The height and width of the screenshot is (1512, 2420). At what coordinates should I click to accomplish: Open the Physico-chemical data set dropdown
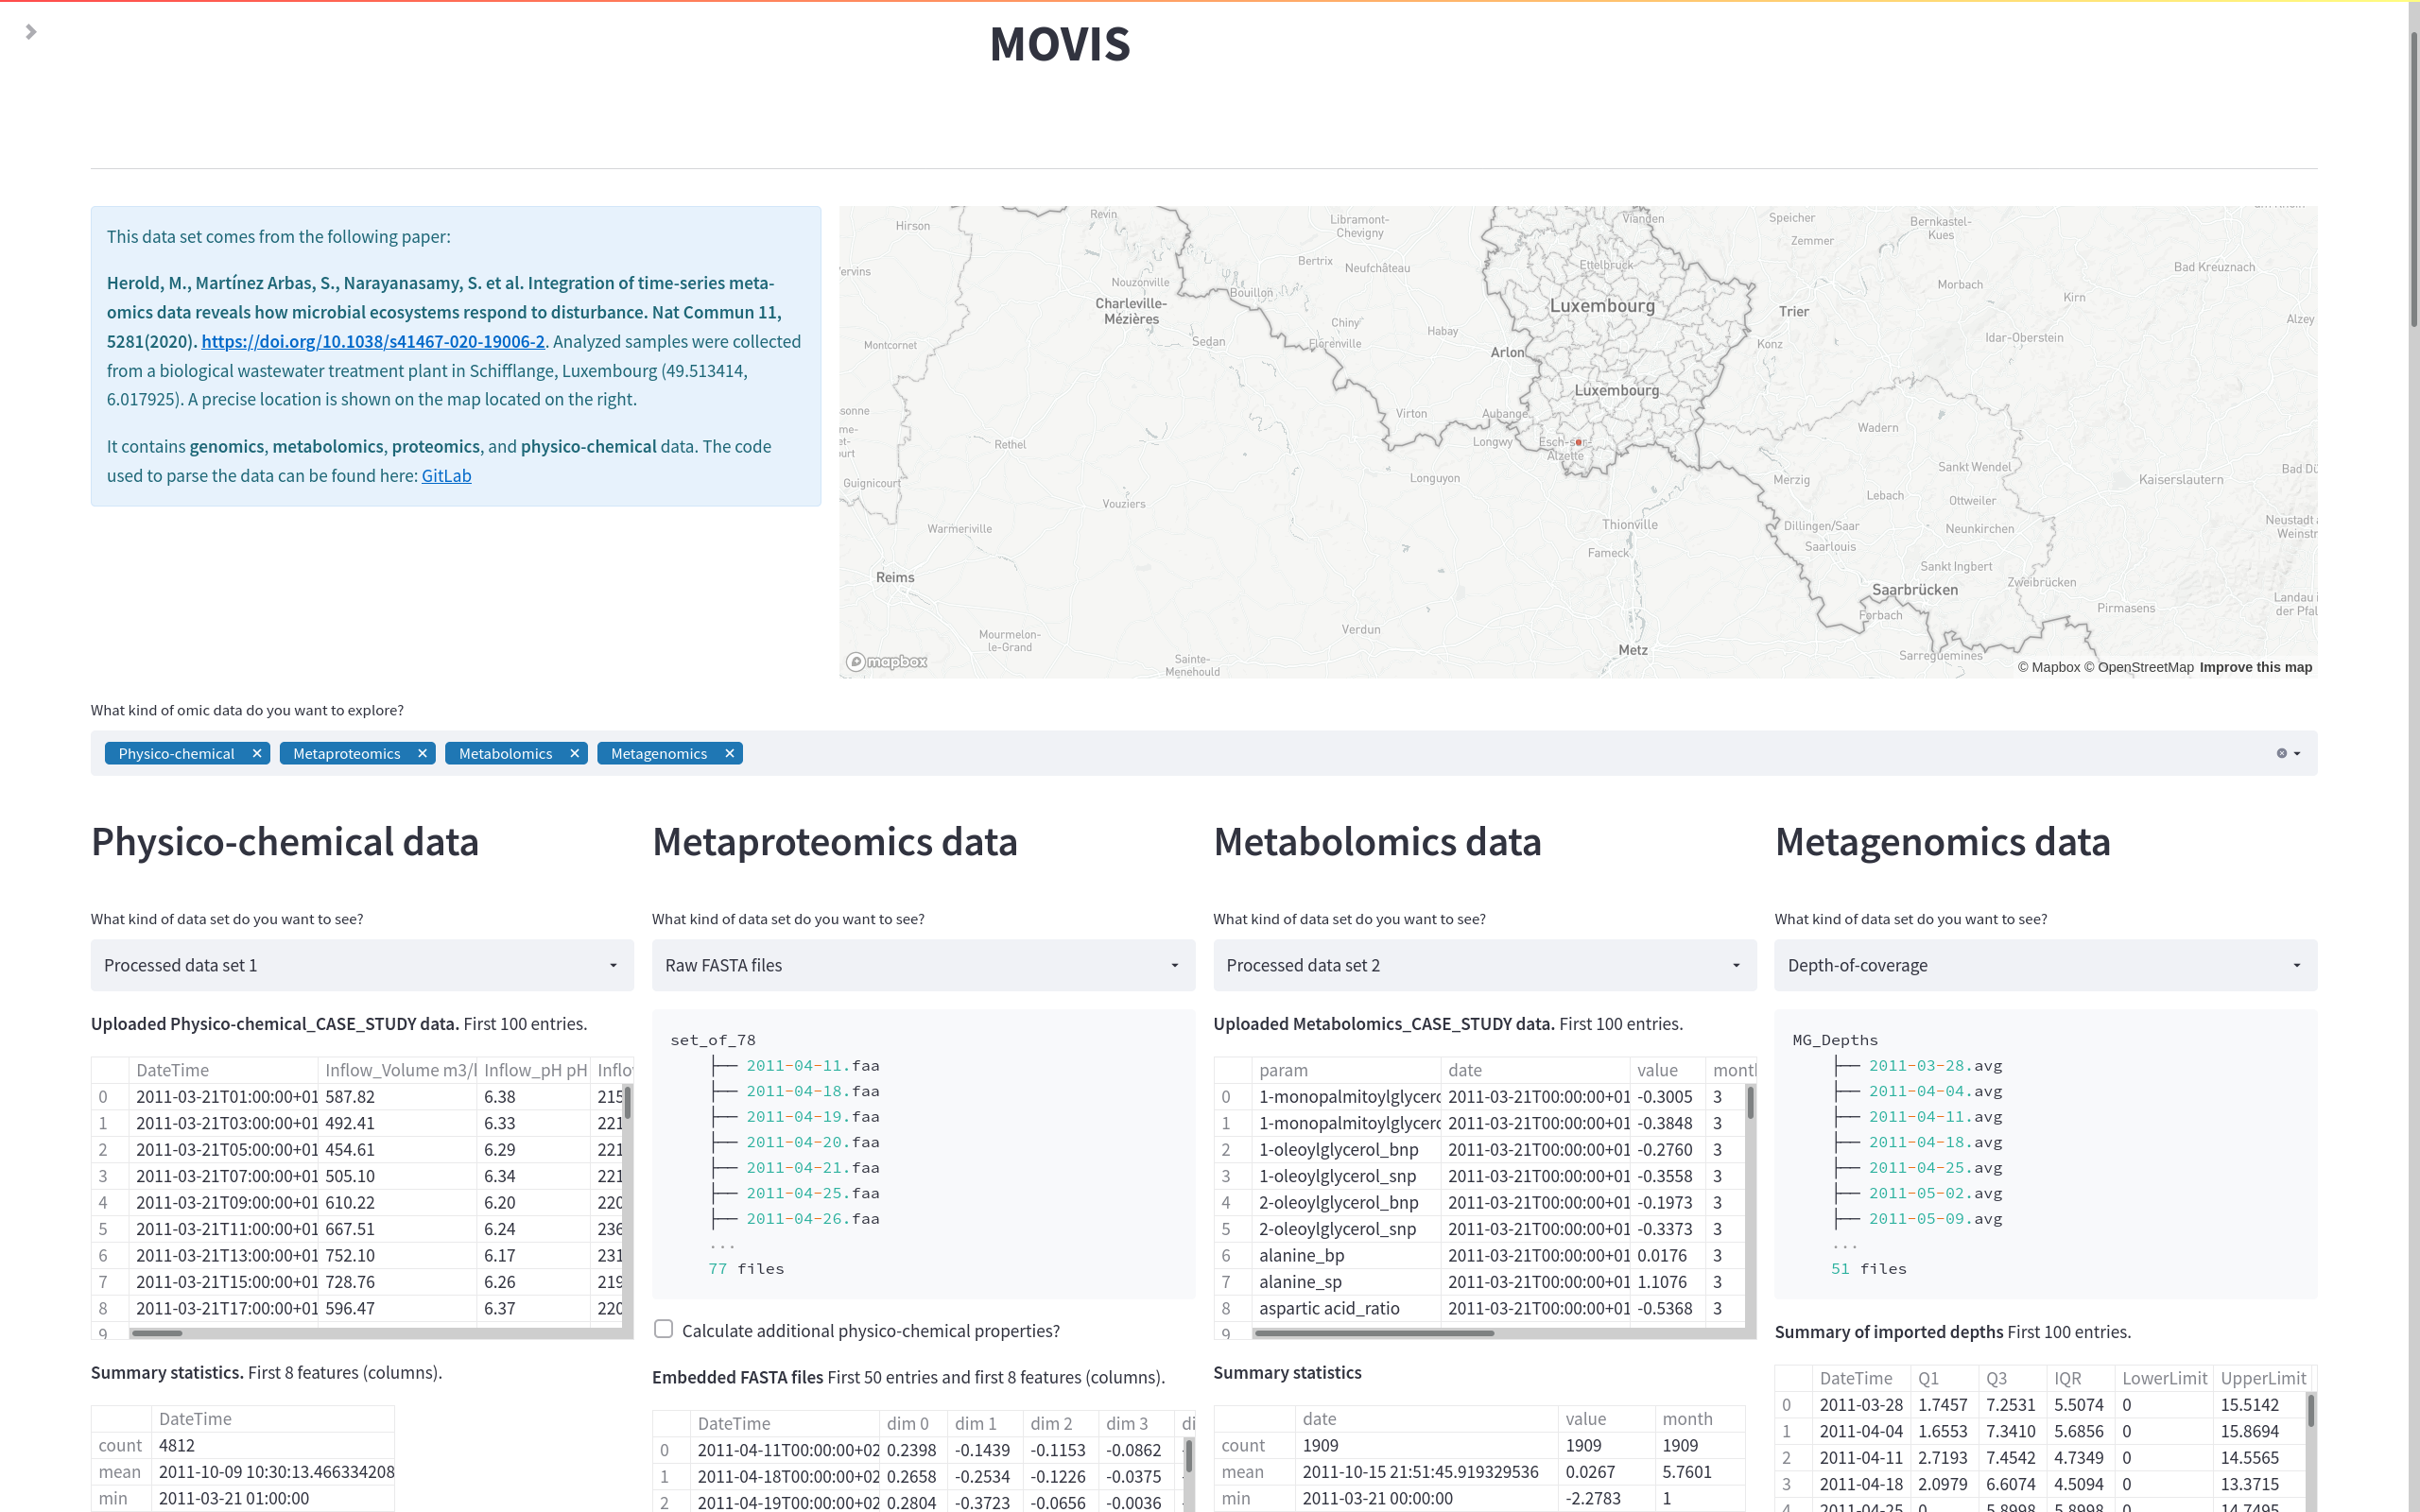point(362,965)
